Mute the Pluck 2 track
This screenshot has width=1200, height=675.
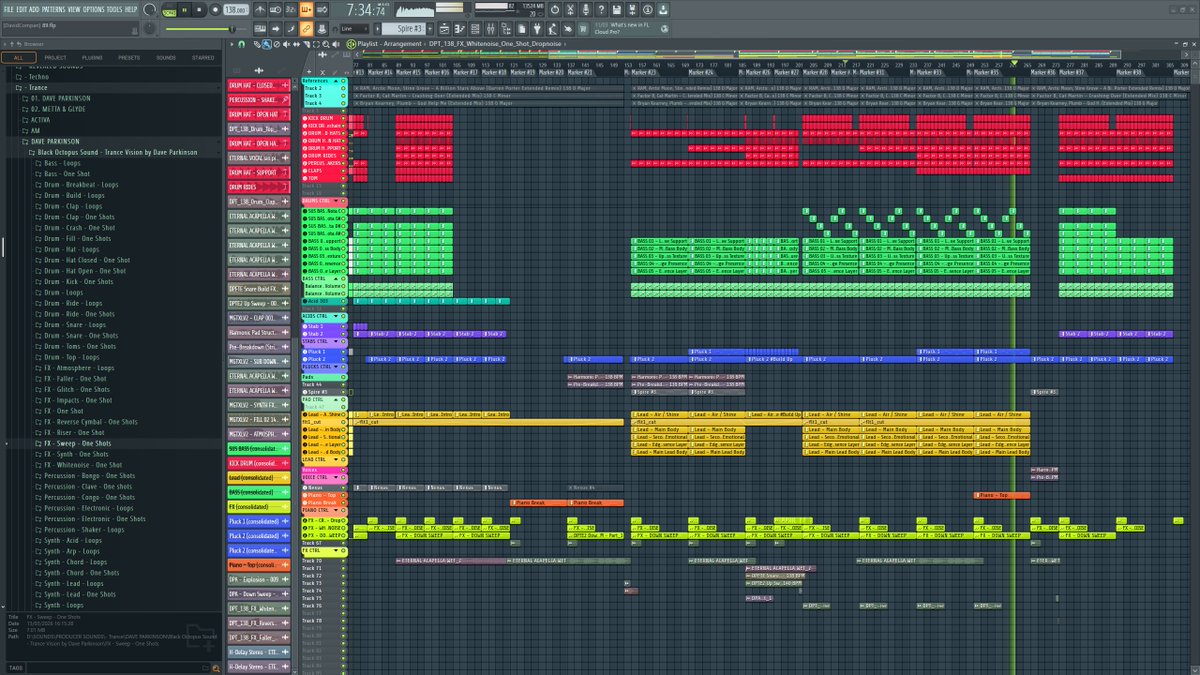(343, 359)
